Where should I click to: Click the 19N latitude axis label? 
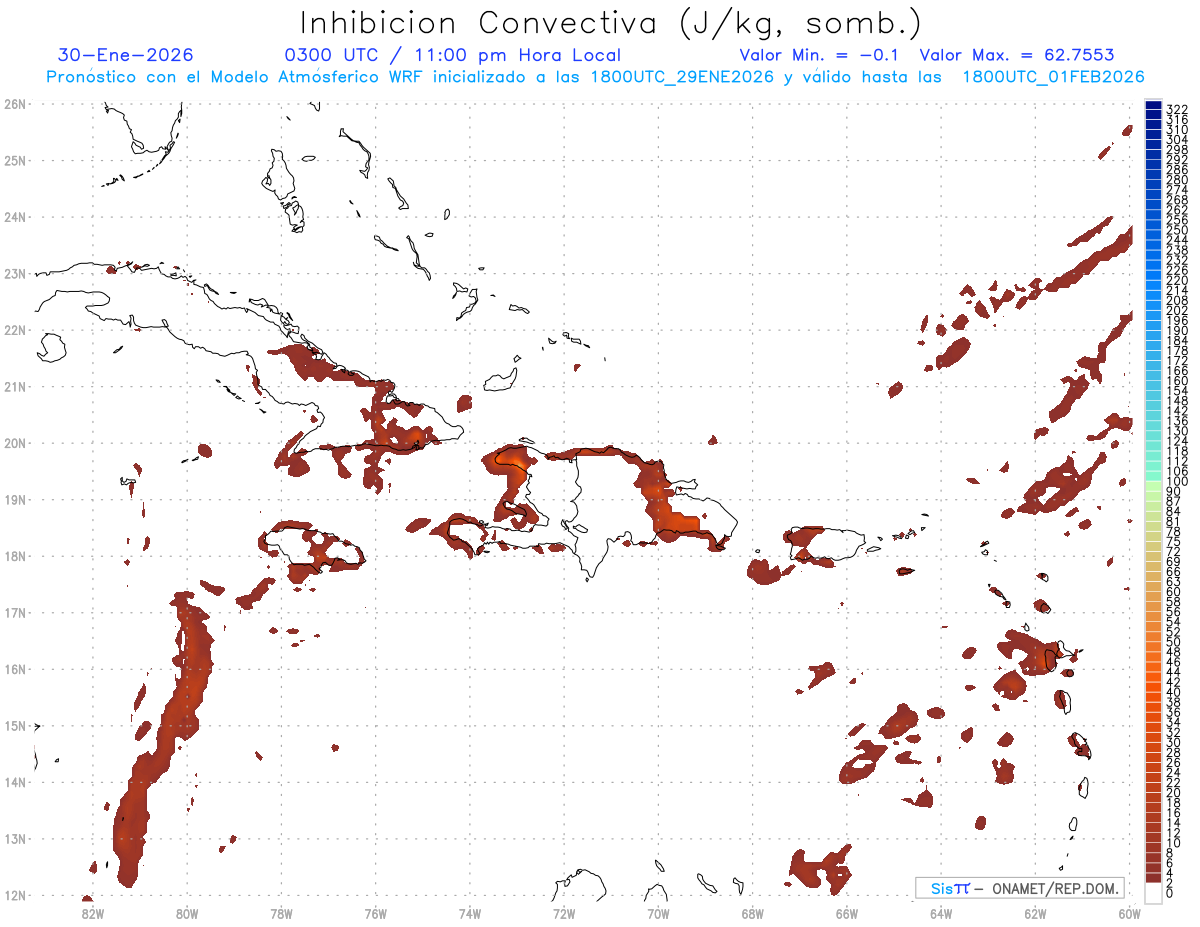pyautogui.click(x=15, y=499)
